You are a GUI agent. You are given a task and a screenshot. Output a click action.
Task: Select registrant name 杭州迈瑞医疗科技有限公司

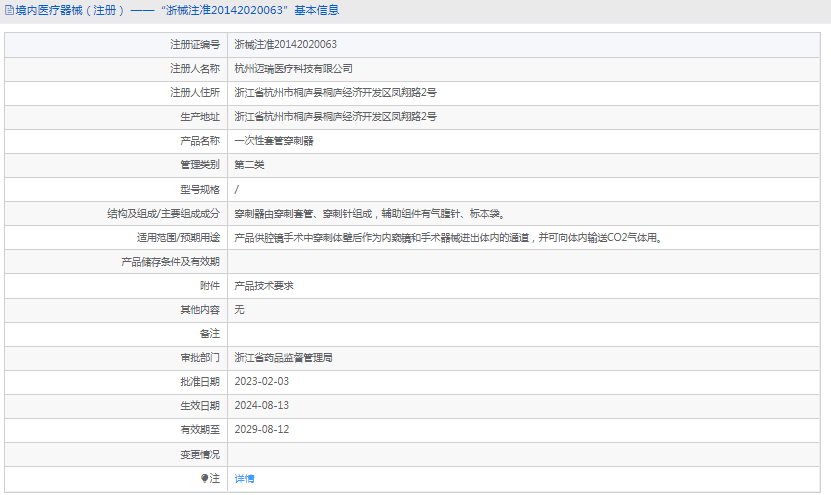294,68
